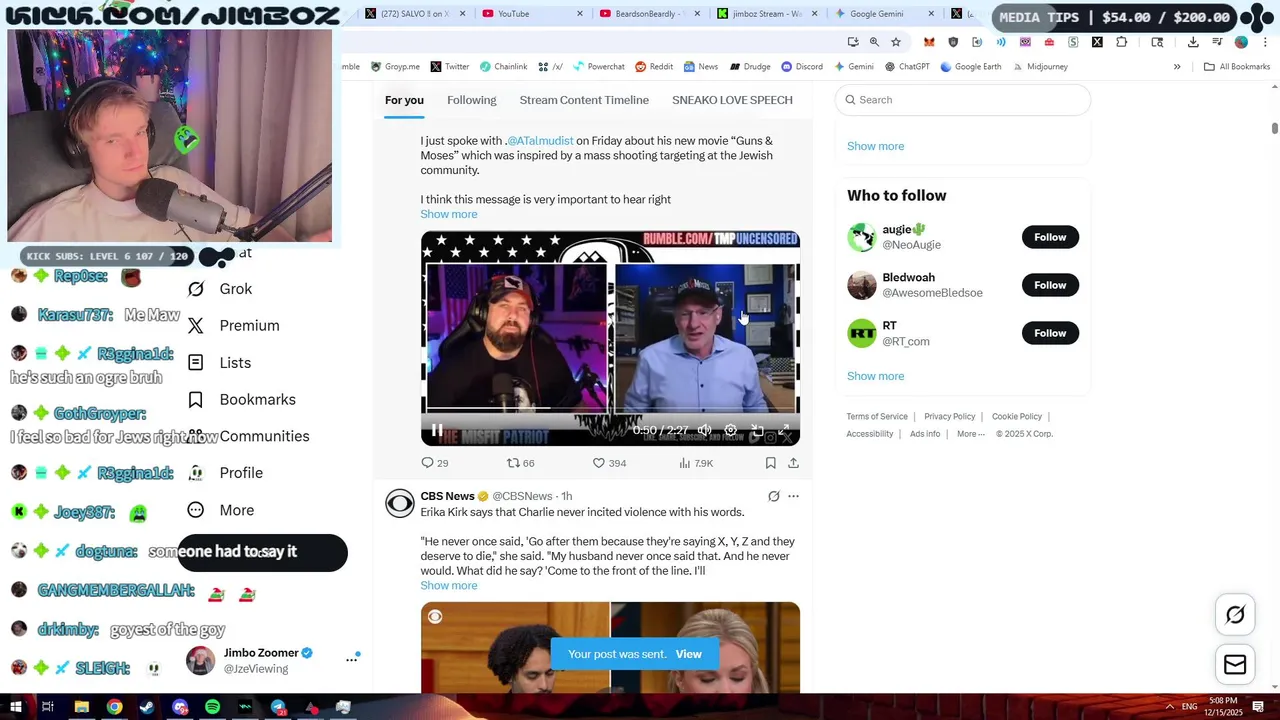
Task: Share the Guns & Moses video post
Action: tap(793, 463)
